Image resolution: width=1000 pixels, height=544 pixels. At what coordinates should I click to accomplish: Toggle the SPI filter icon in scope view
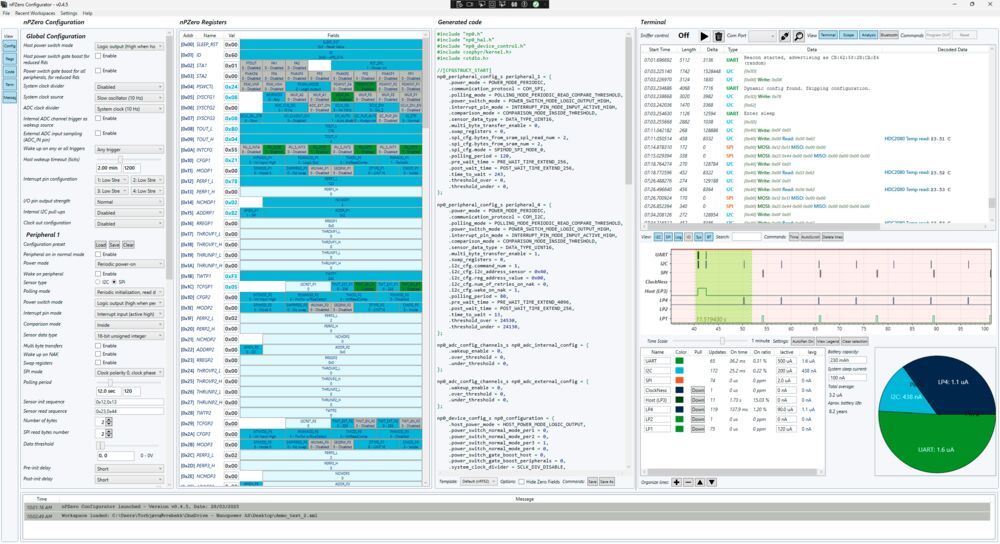668,237
